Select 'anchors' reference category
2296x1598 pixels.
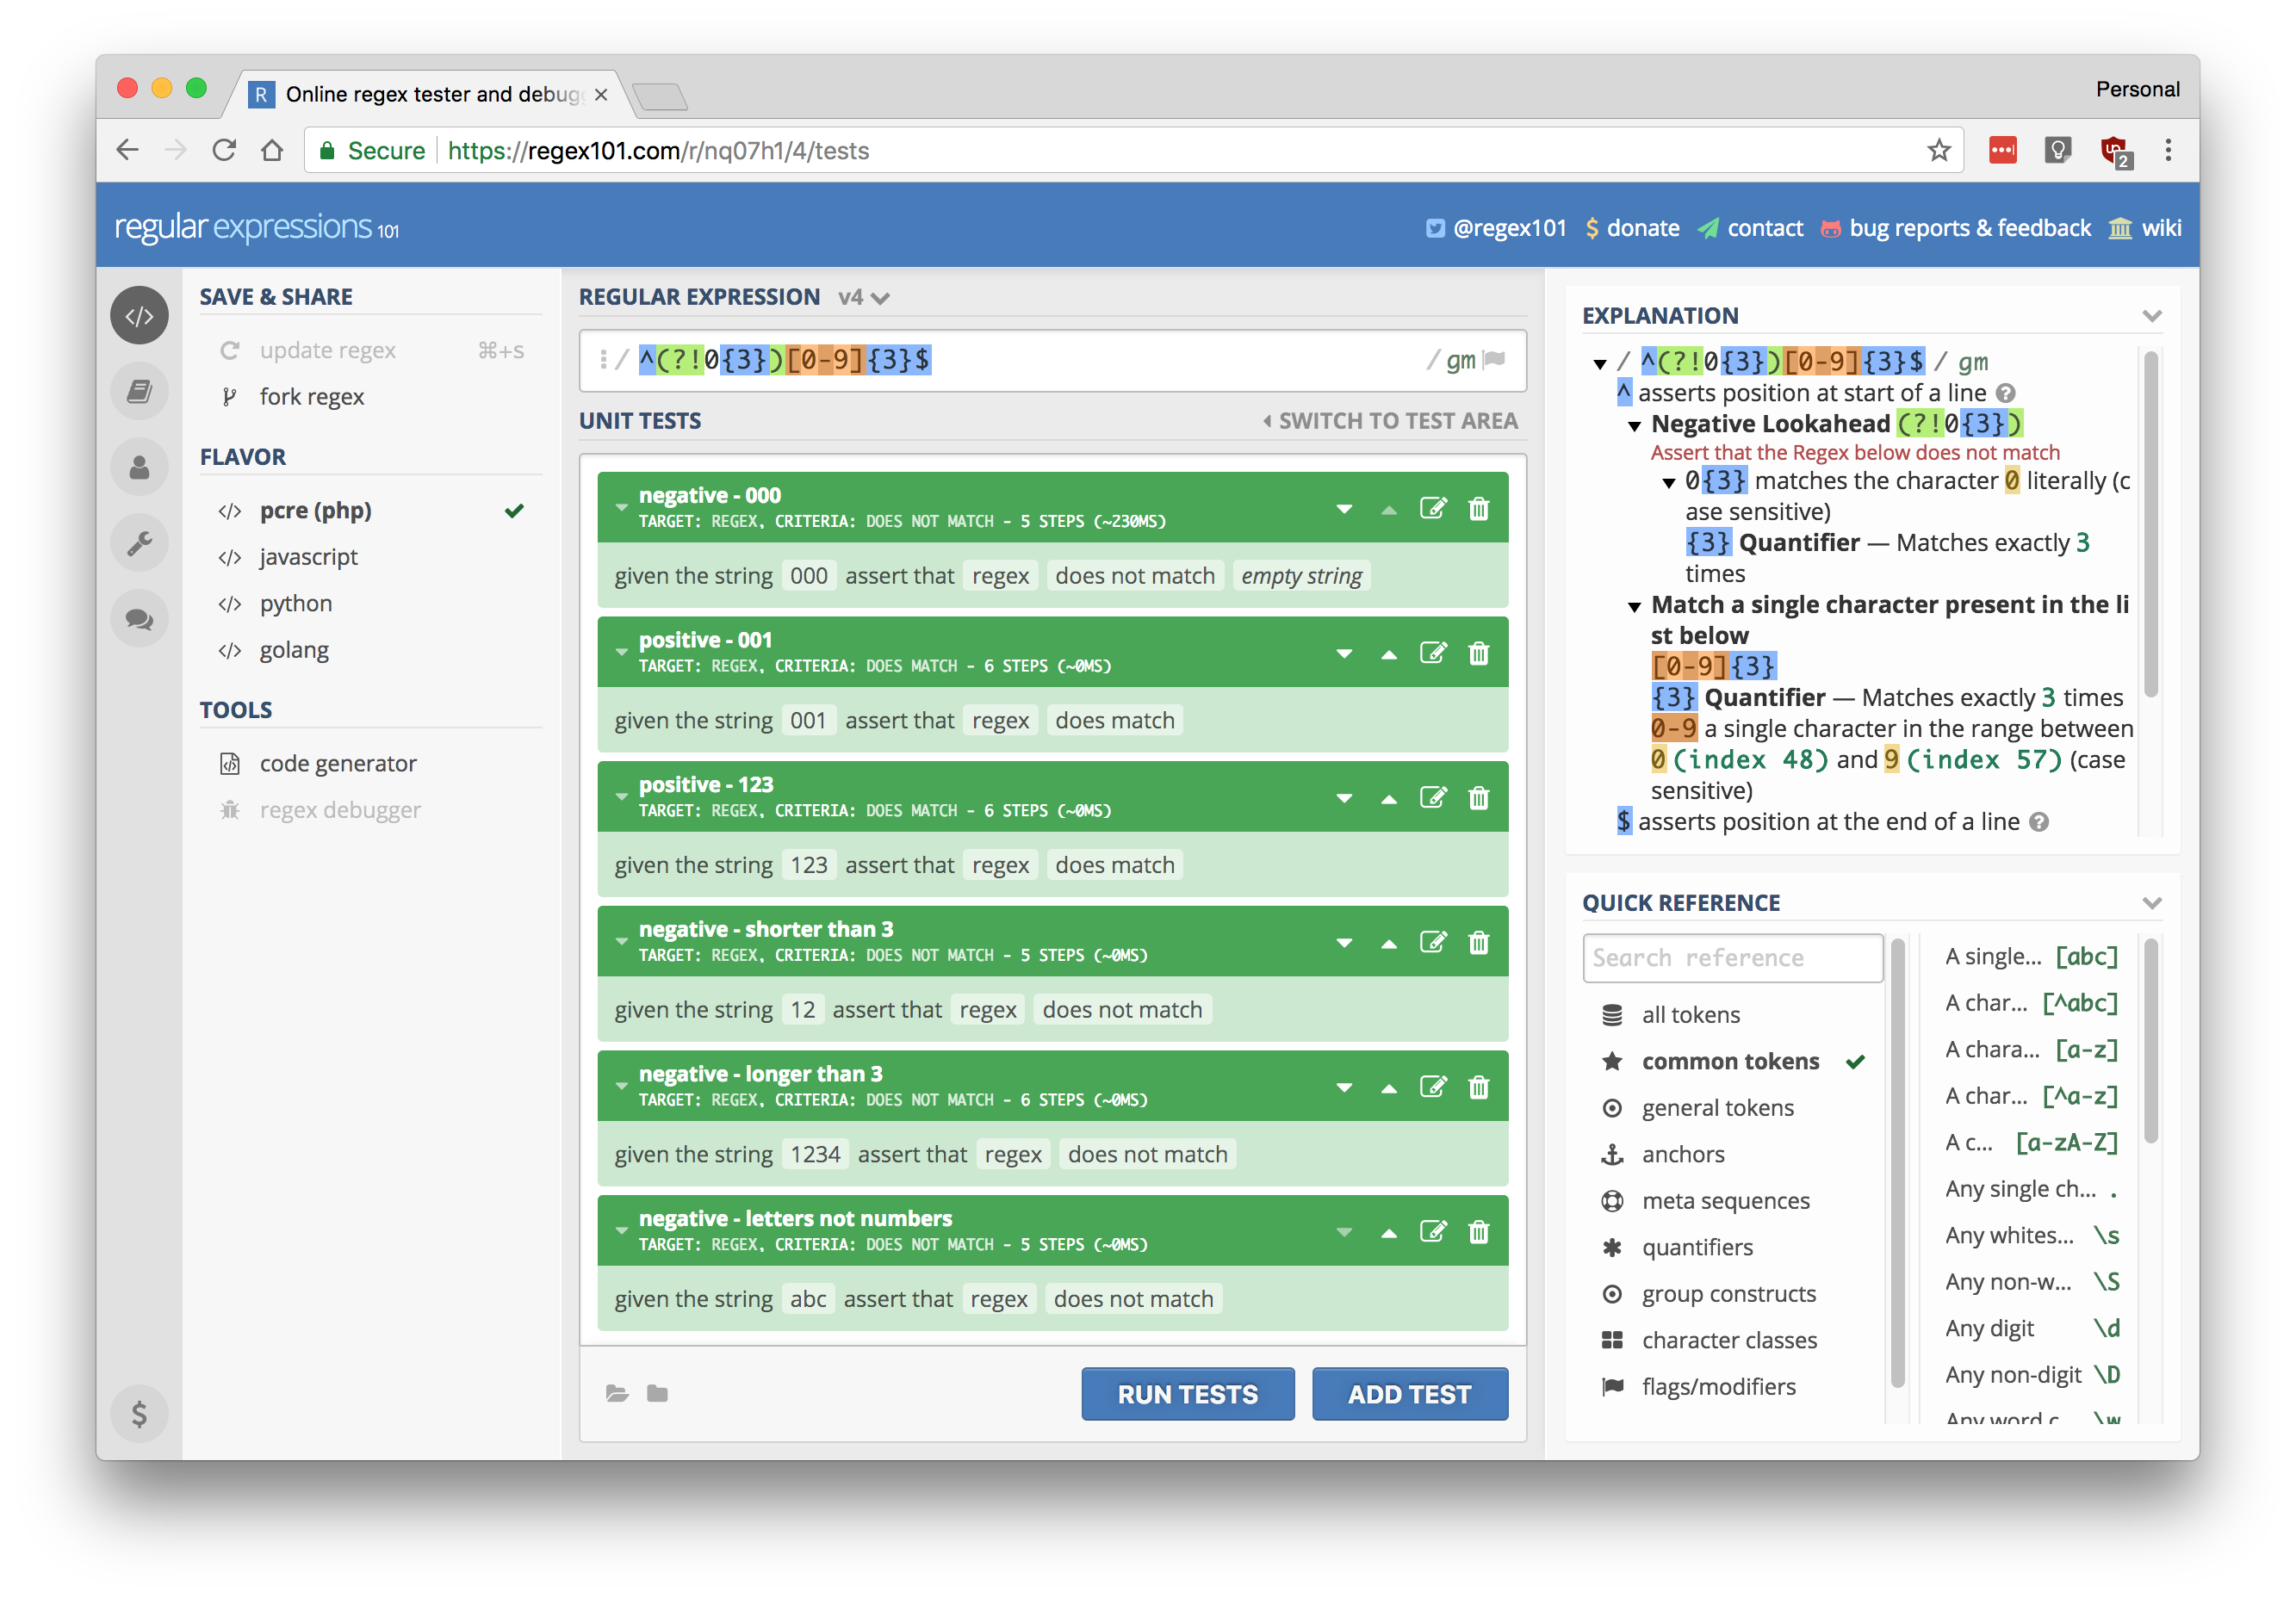pyautogui.click(x=1733, y=1155)
